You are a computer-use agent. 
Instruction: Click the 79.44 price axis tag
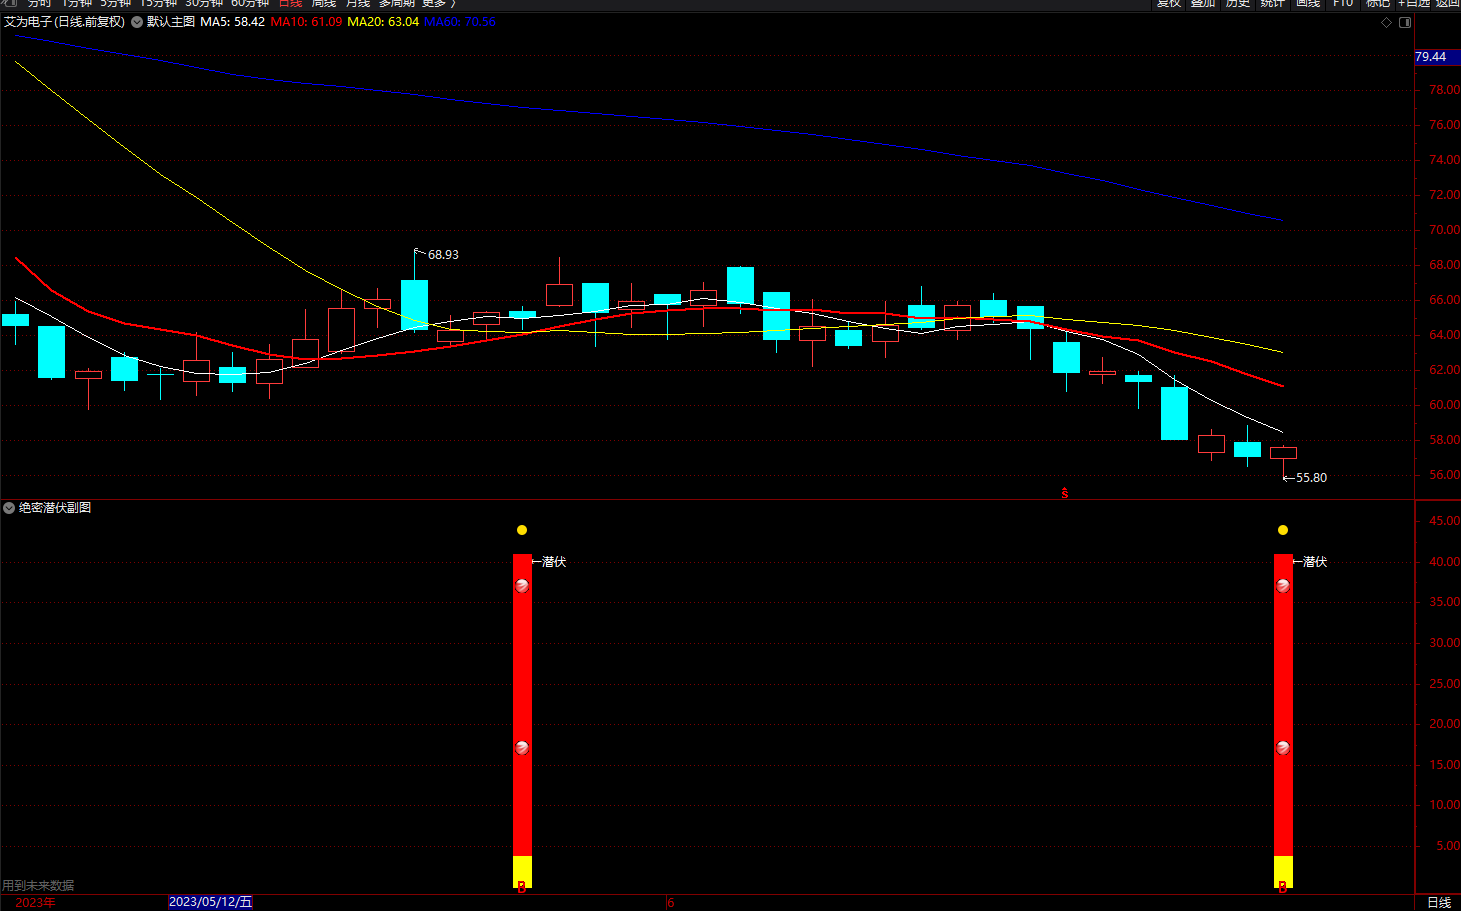1437,57
